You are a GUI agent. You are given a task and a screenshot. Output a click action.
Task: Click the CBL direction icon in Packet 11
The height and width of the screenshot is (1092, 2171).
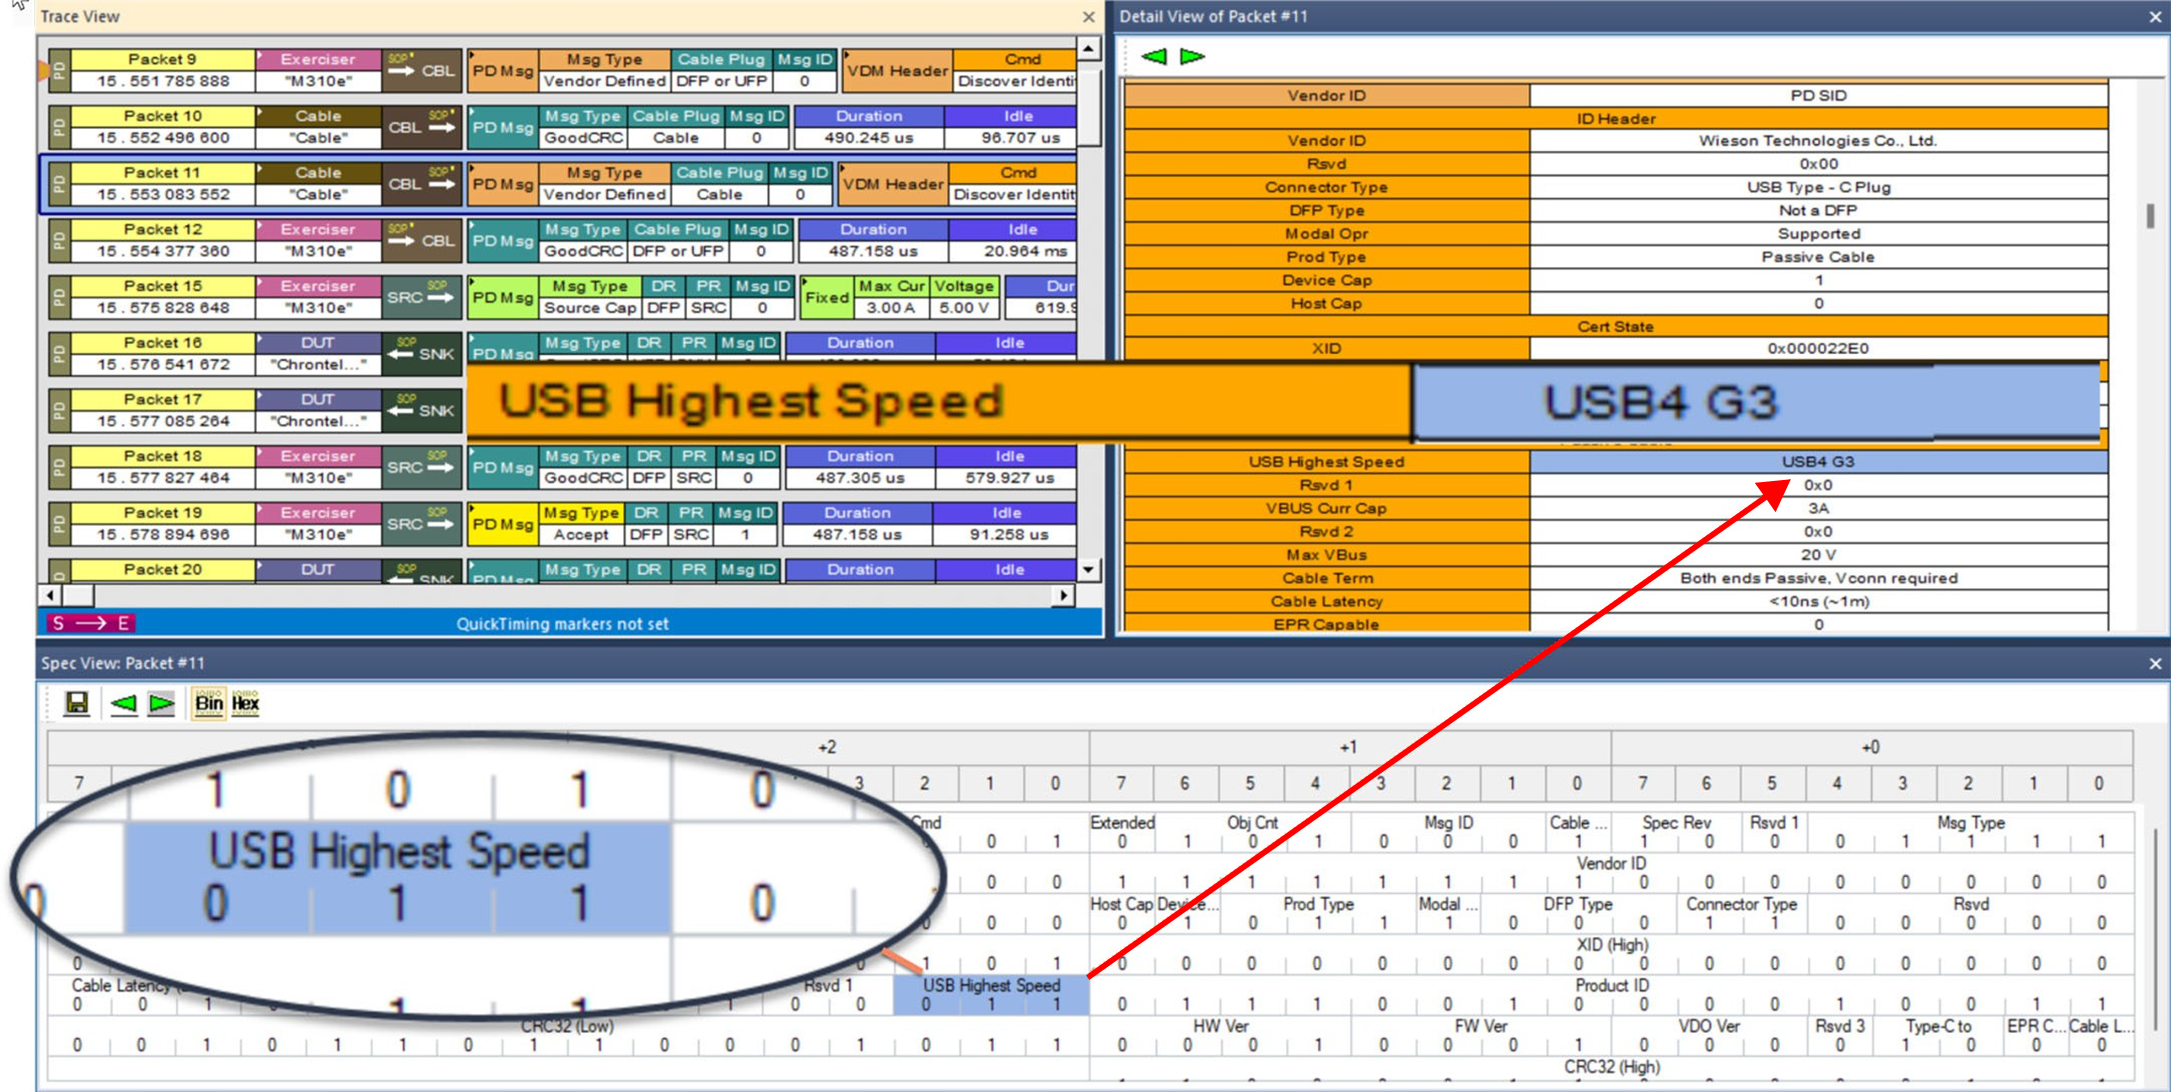pyautogui.click(x=421, y=184)
